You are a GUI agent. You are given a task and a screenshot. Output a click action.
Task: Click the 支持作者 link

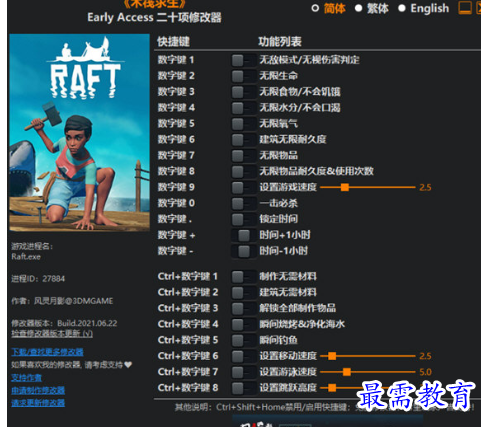pos(26,378)
